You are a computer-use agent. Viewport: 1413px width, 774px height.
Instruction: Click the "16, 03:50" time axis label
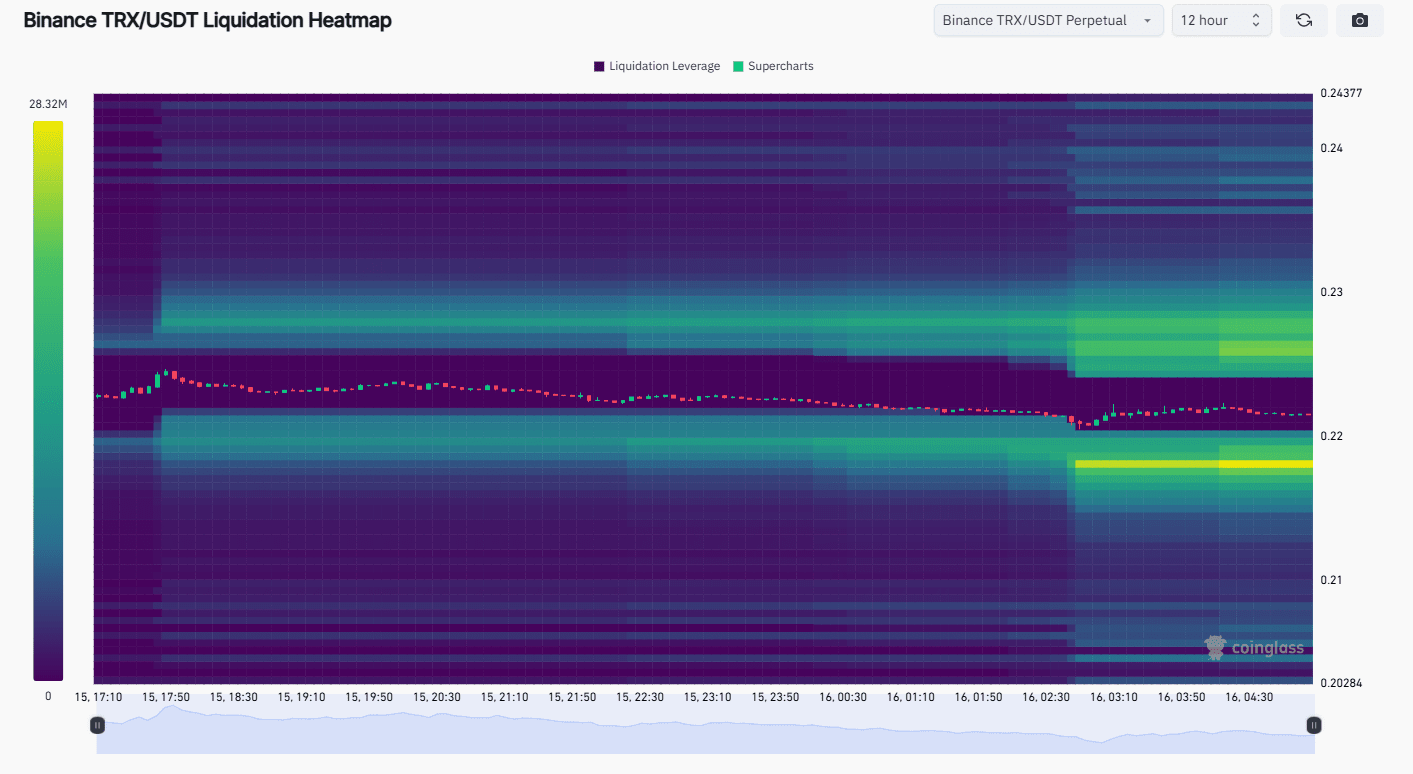[x=1183, y=696]
